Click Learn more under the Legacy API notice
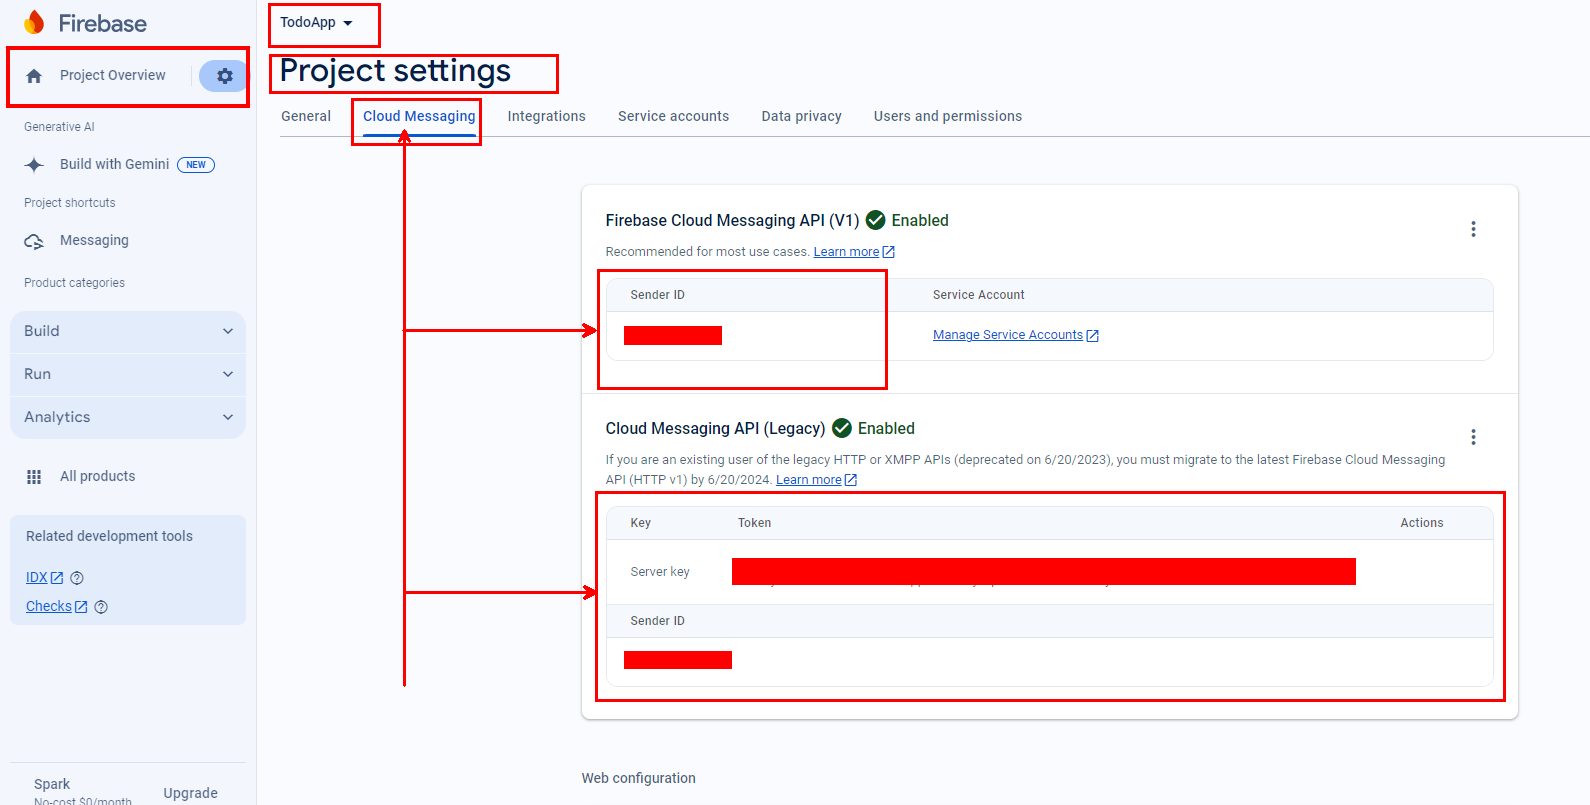1590x805 pixels. [809, 480]
